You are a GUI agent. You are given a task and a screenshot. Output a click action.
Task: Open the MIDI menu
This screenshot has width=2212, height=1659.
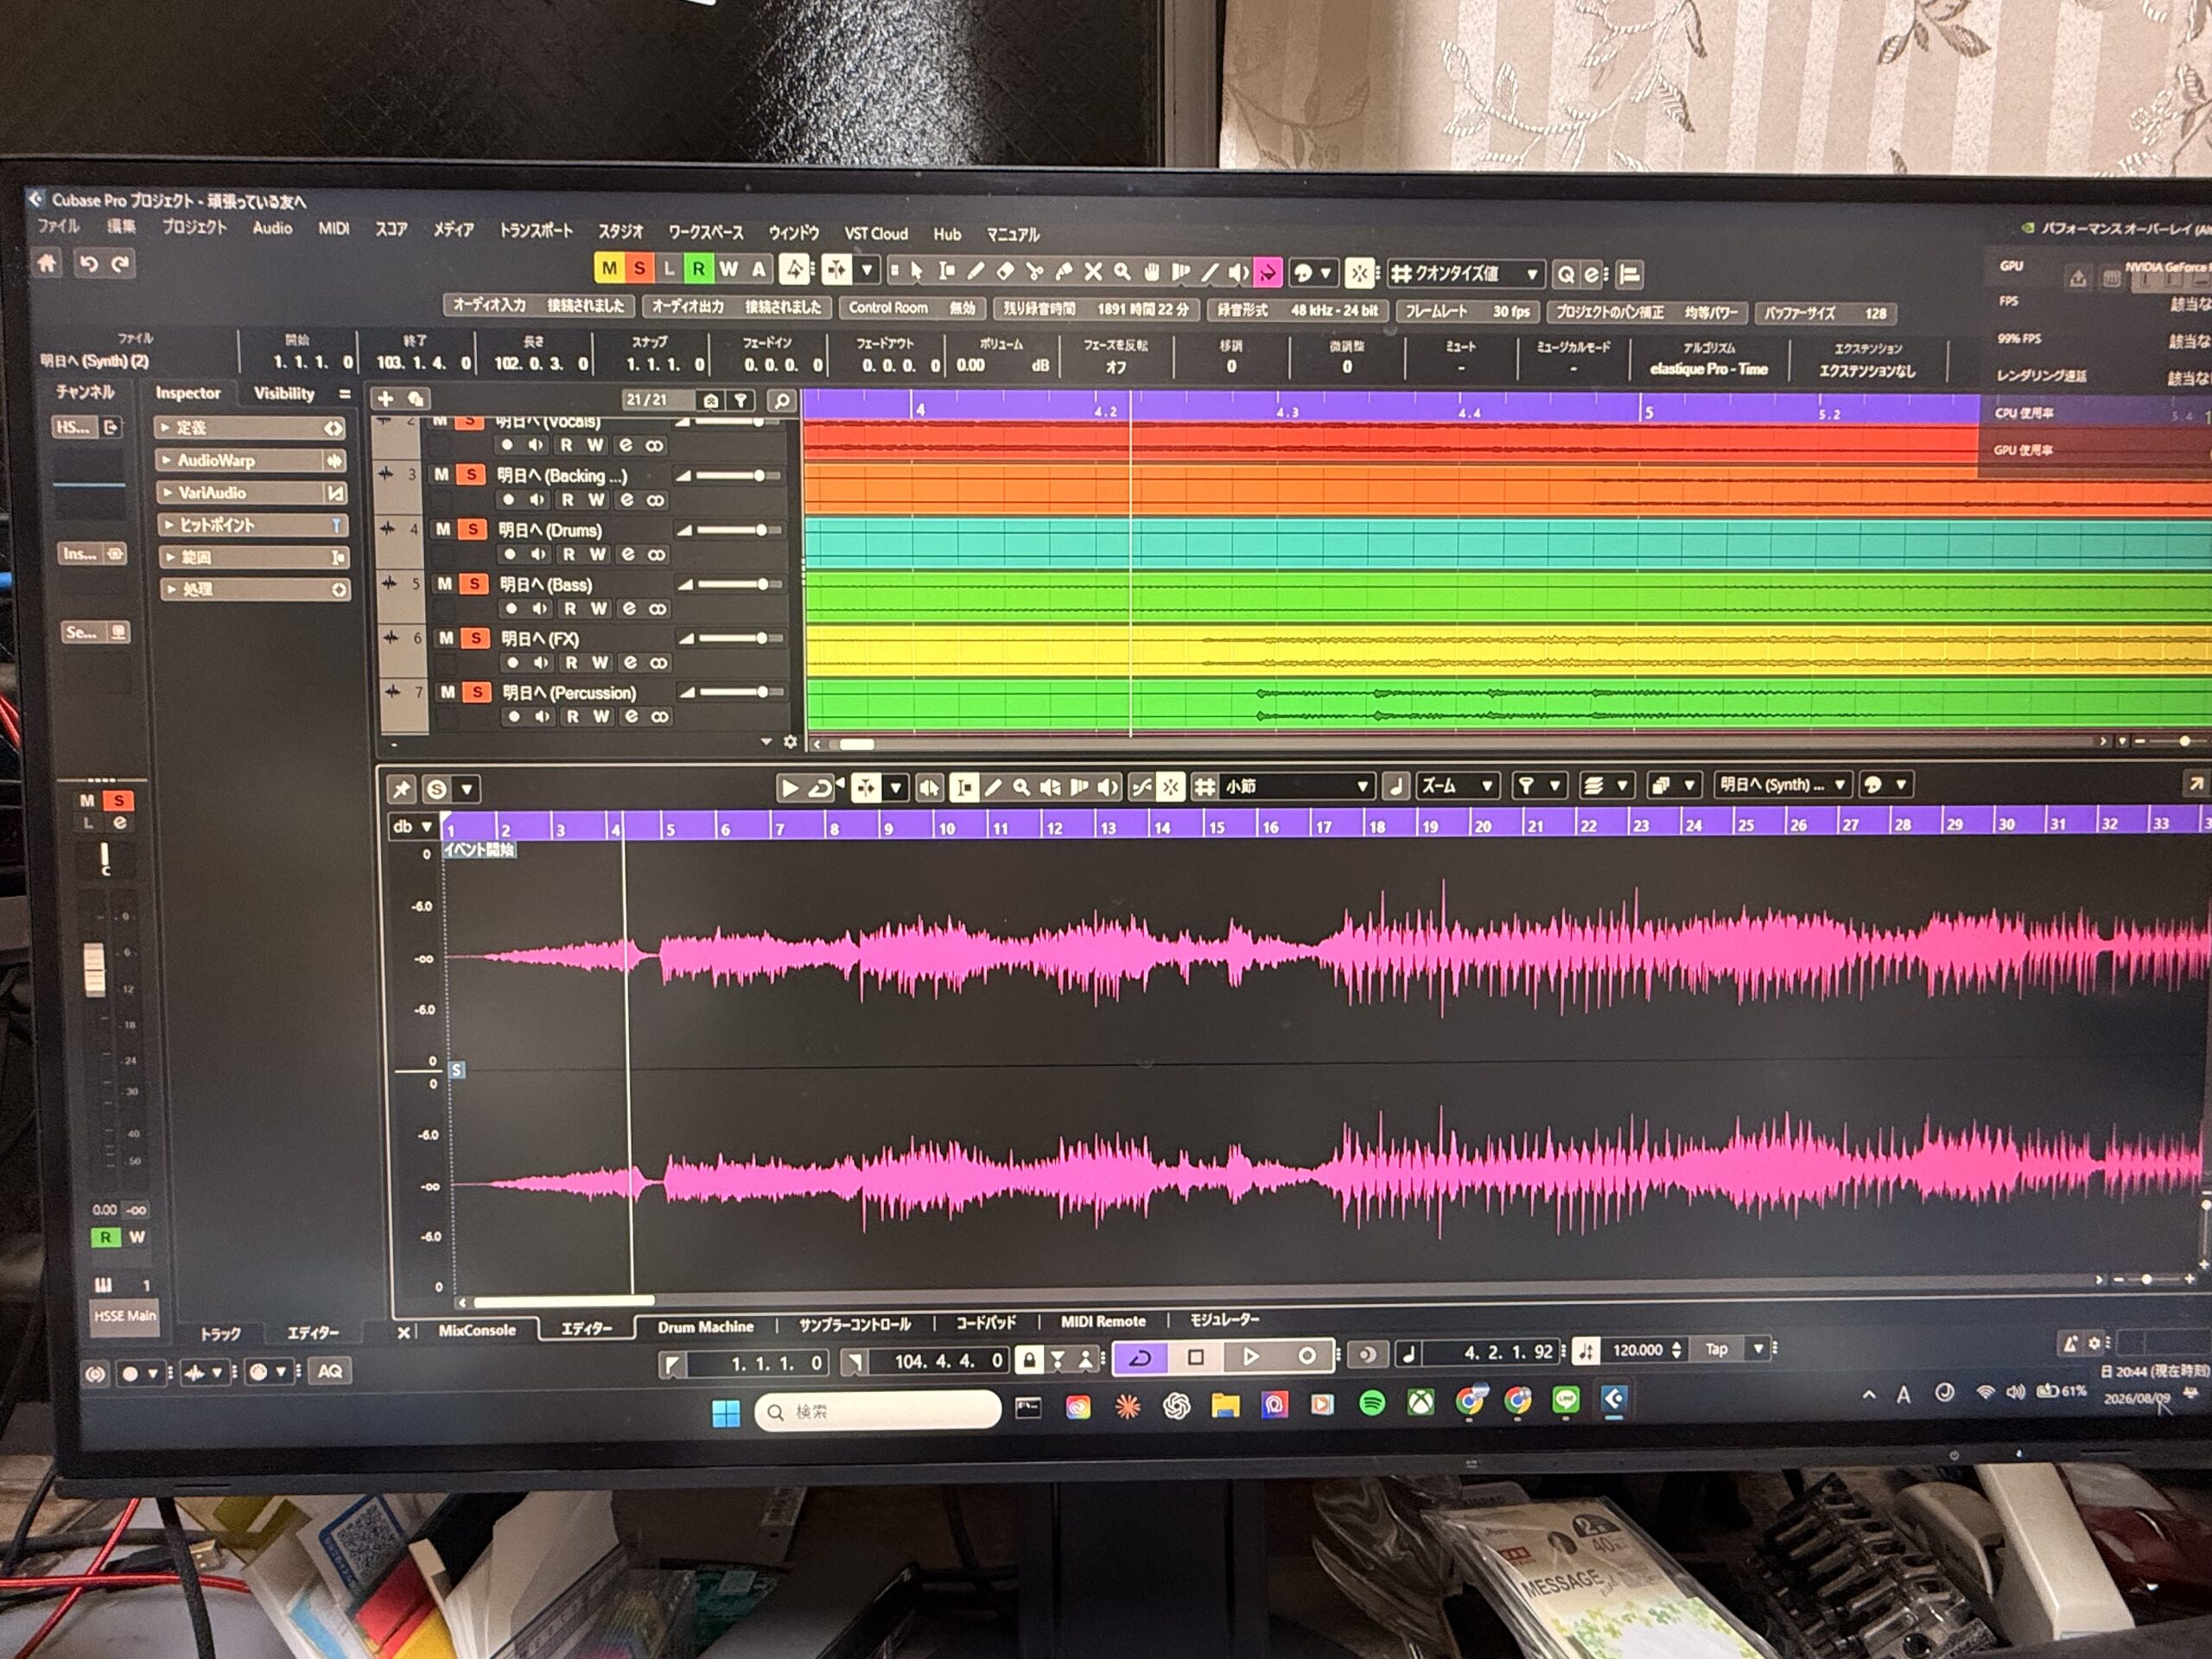click(334, 228)
